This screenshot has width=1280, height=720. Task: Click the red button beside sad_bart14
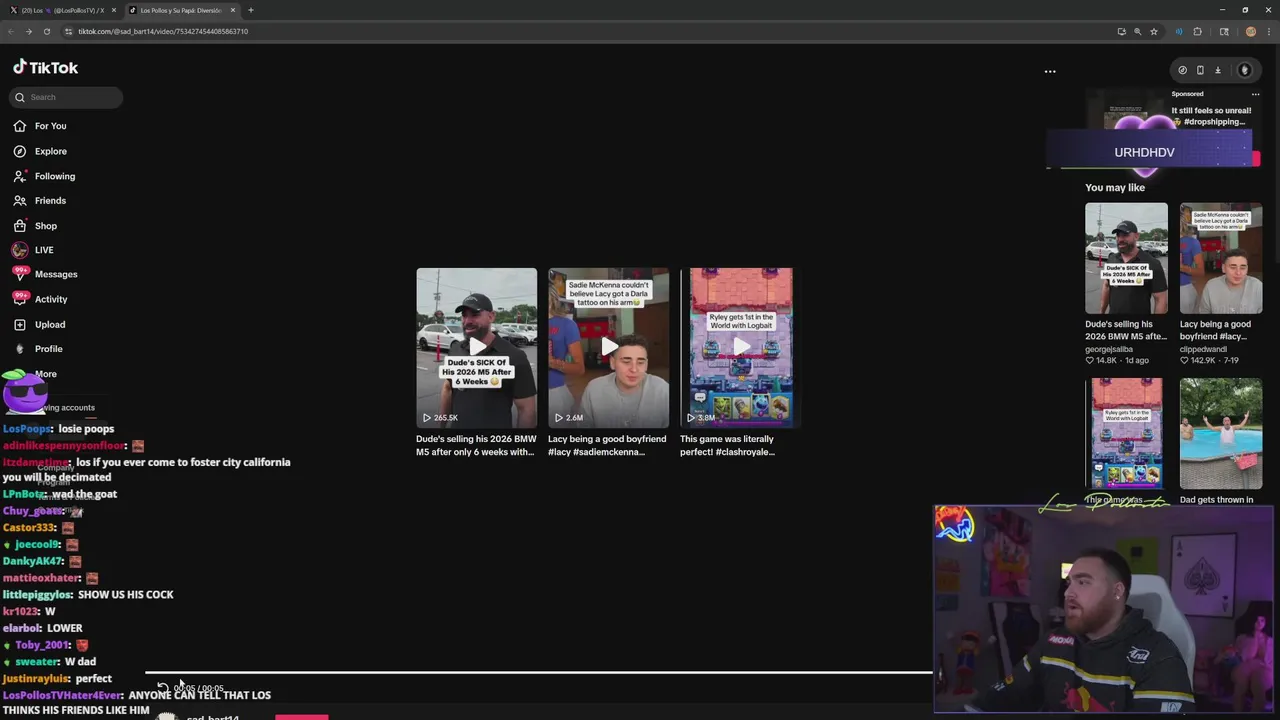301,717
